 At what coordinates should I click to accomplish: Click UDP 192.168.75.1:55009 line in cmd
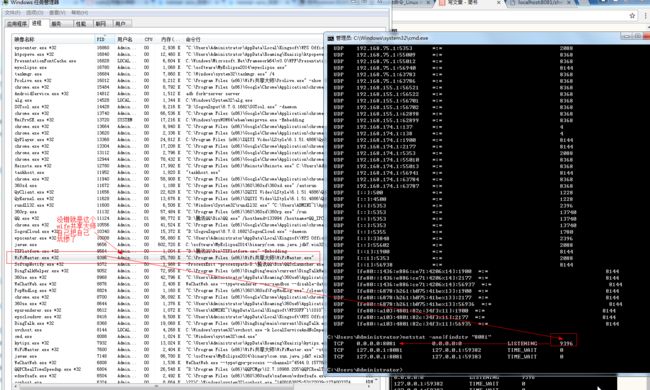tap(453, 55)
